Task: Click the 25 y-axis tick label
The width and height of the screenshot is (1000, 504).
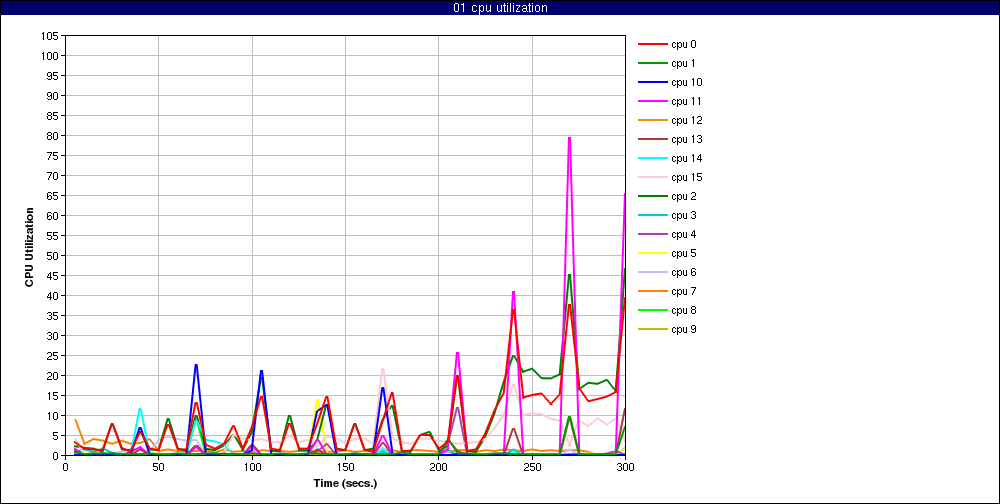Action: tap(54, 355)
